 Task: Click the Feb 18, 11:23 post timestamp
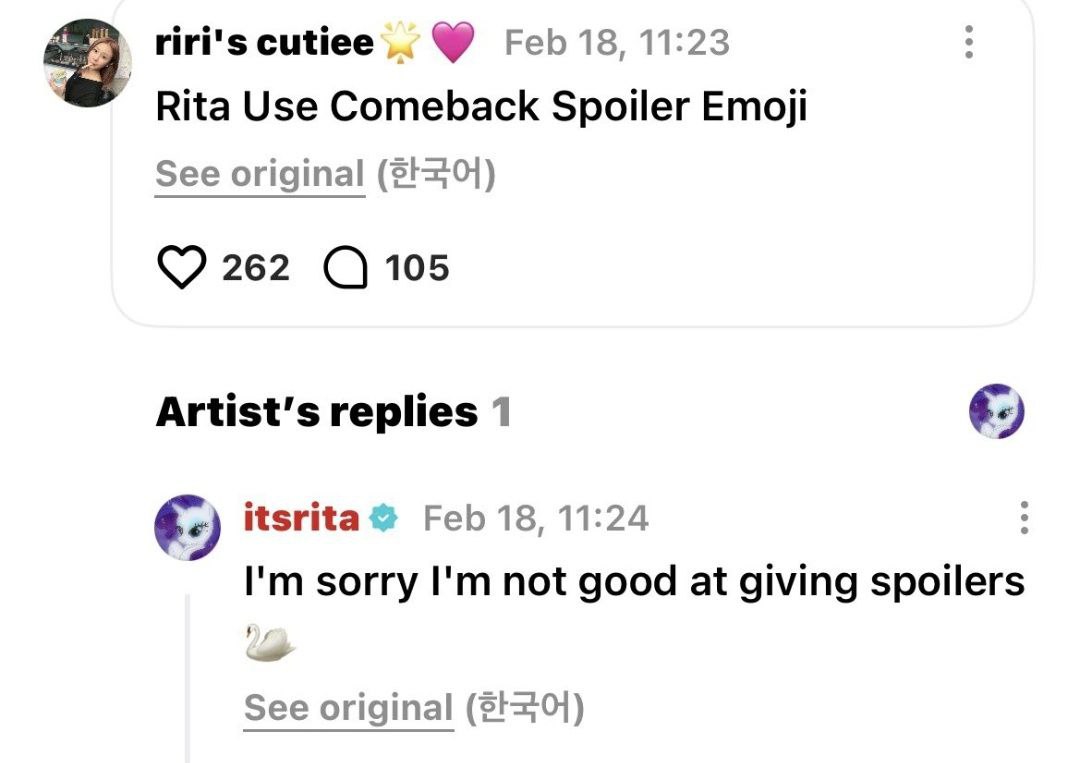click(x=617, y=43)
